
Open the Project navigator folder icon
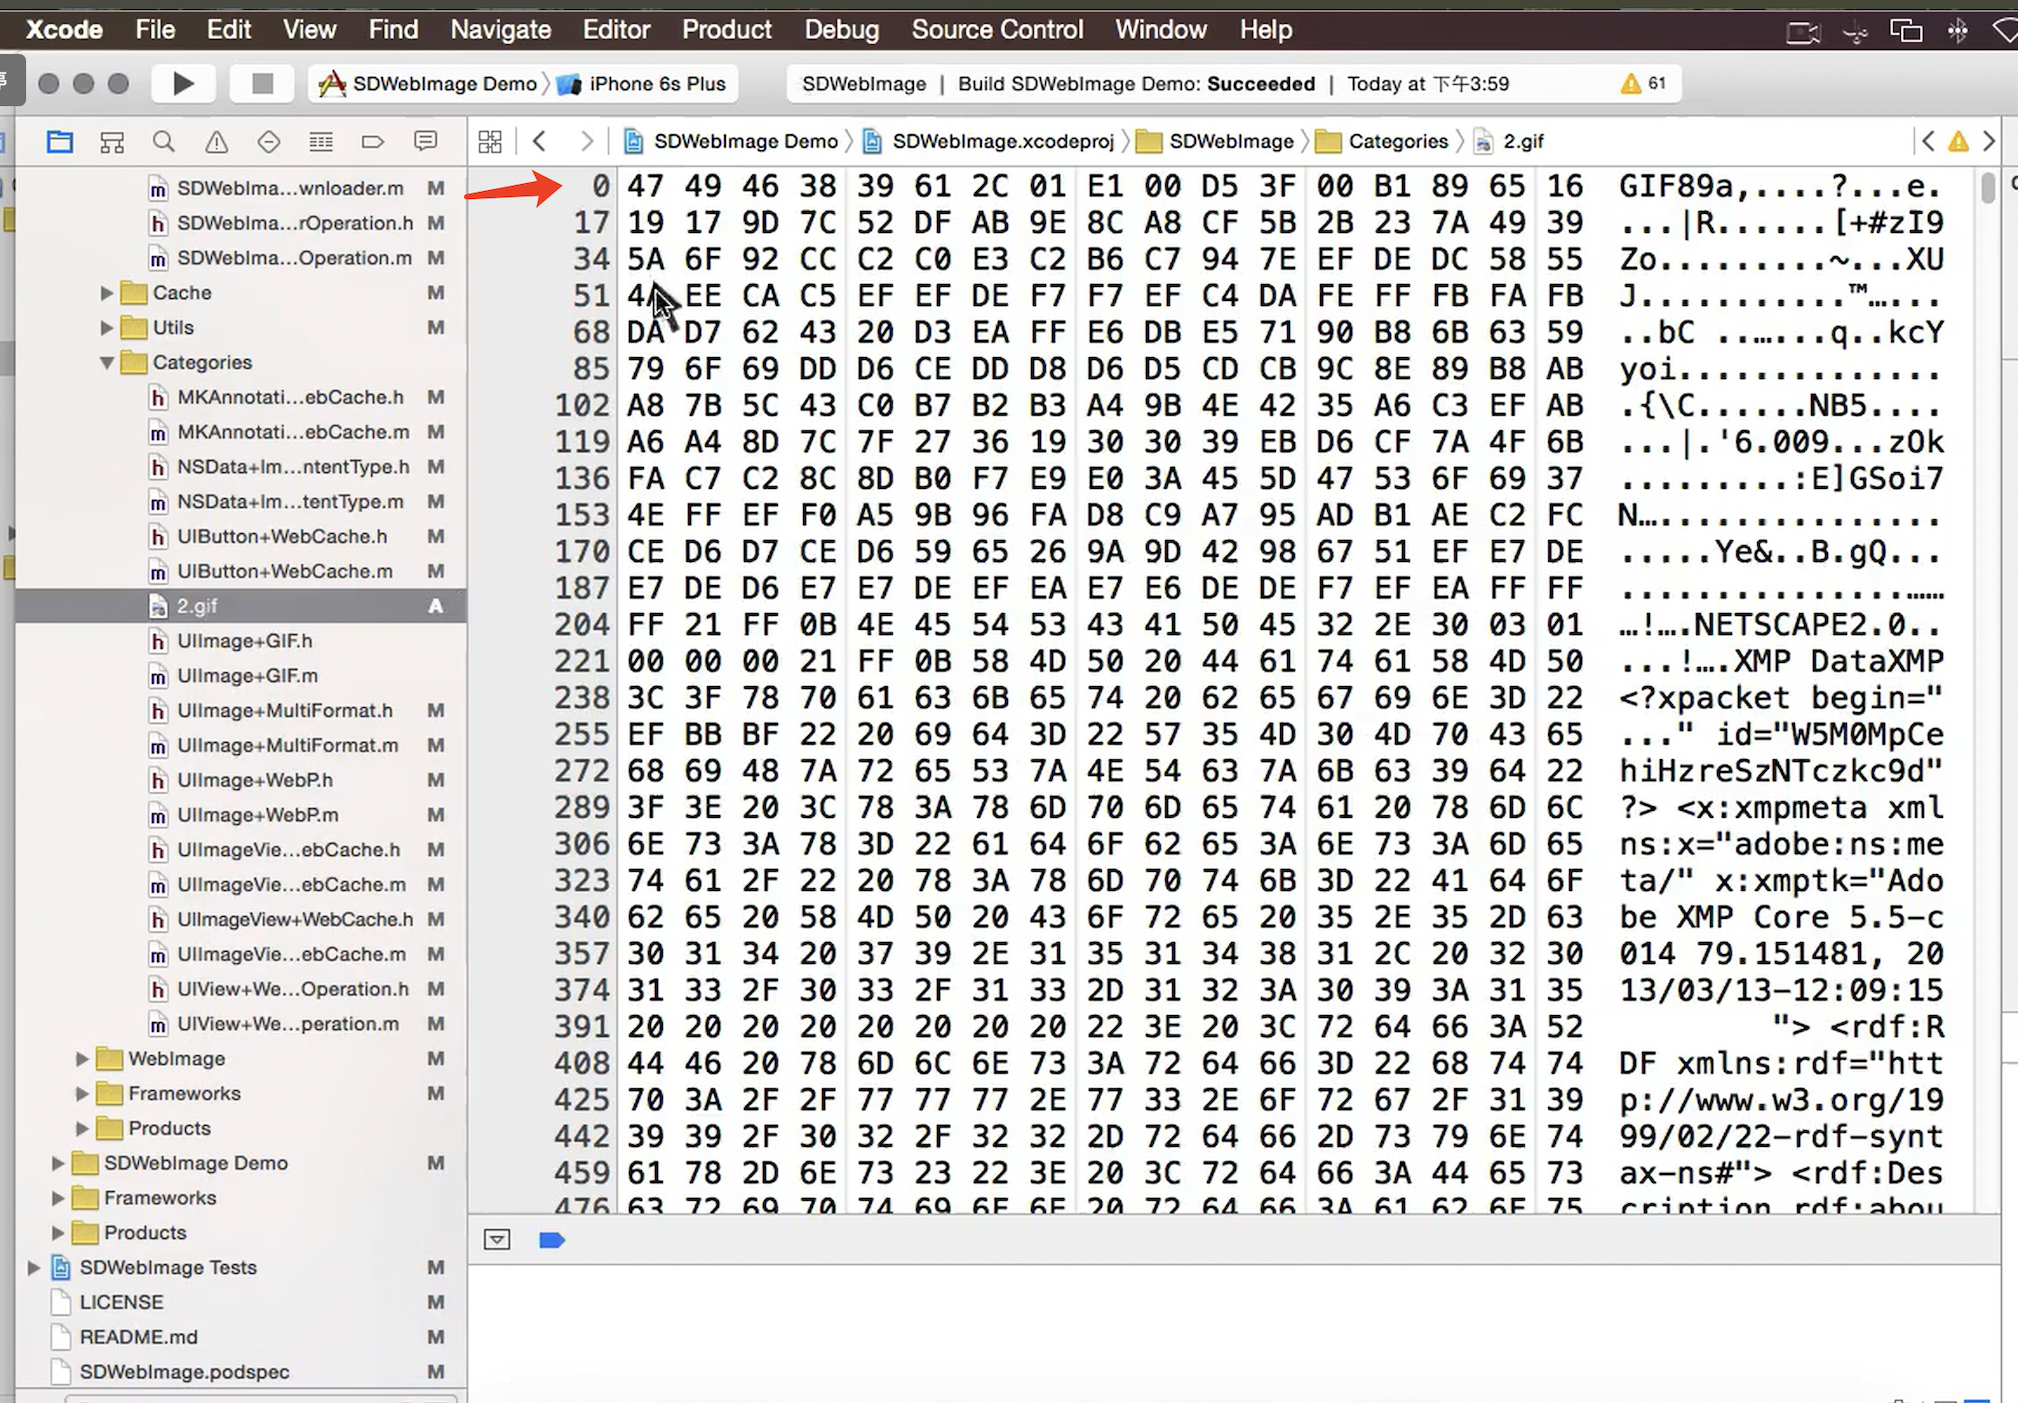60,142
